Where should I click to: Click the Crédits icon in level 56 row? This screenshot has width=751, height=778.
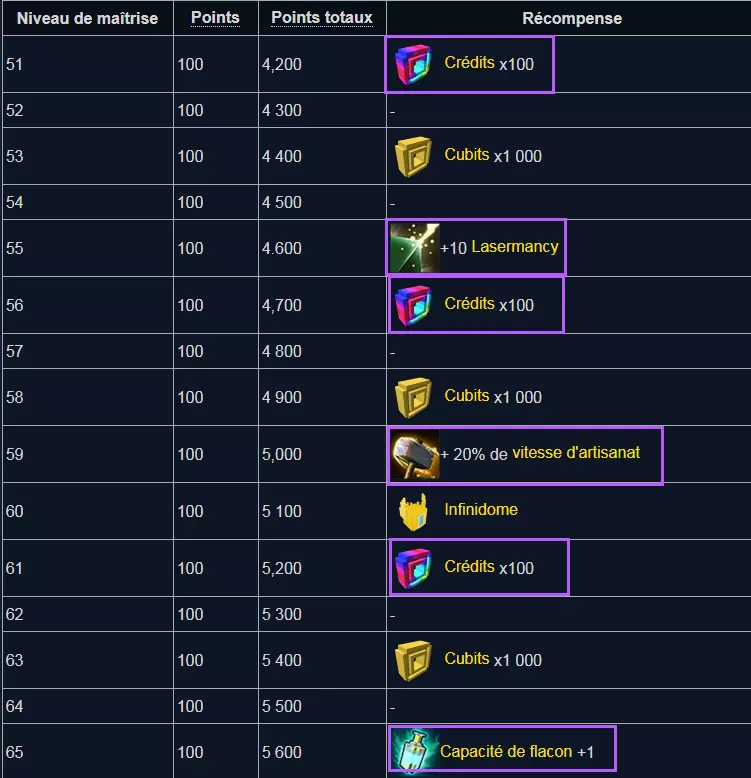pyautogui.click(x=413, y=305)
